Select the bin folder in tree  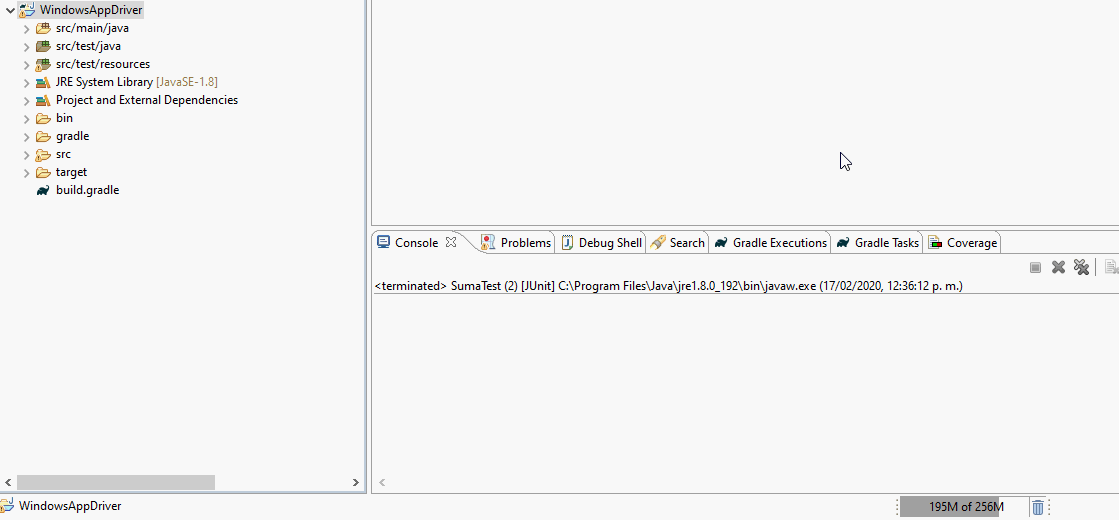(64, 118)
